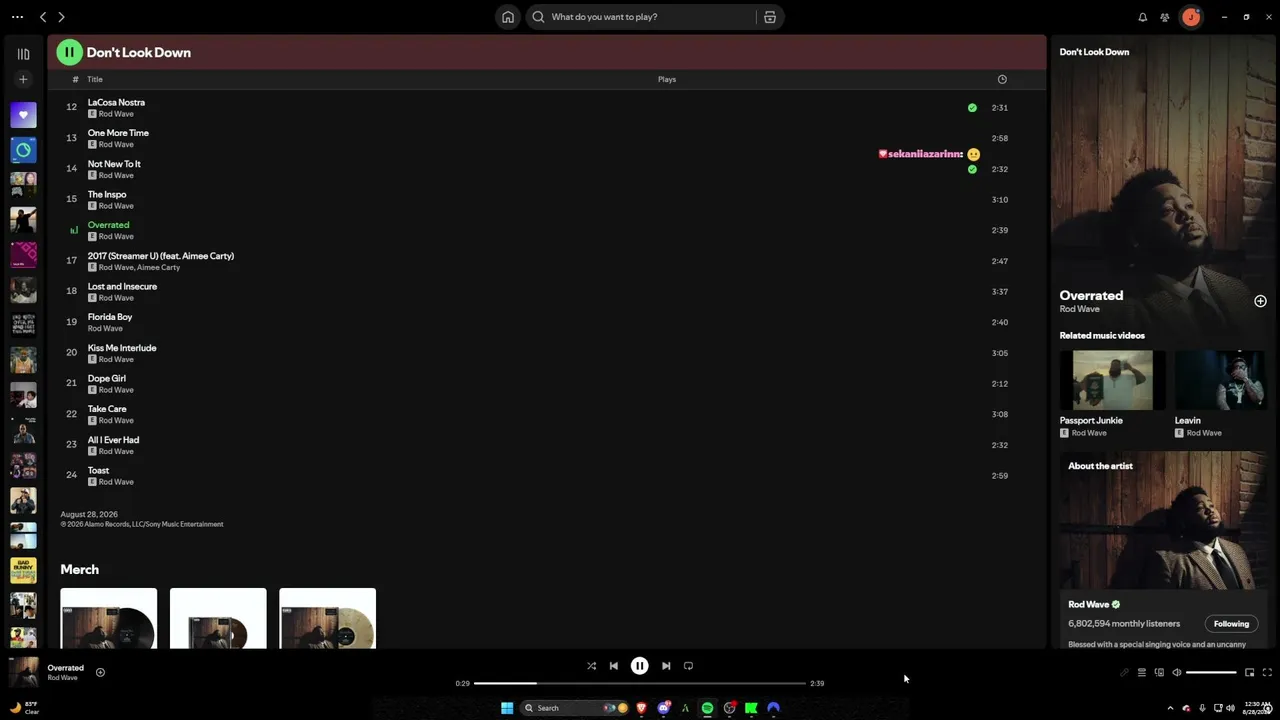Open the Bad Bunny playlist thumbnail in sidebar
The height and width of the screenshot is (720, 1280).
(x=23, y=570)
